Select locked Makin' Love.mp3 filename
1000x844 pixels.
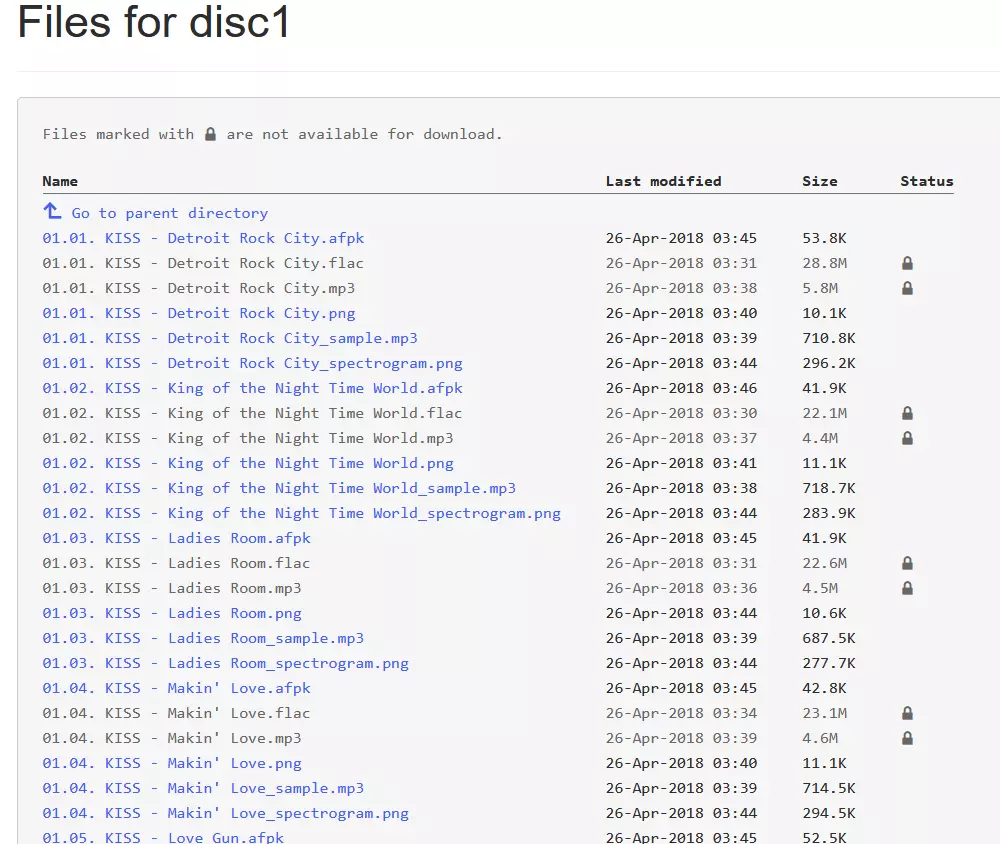coord(172,738)
